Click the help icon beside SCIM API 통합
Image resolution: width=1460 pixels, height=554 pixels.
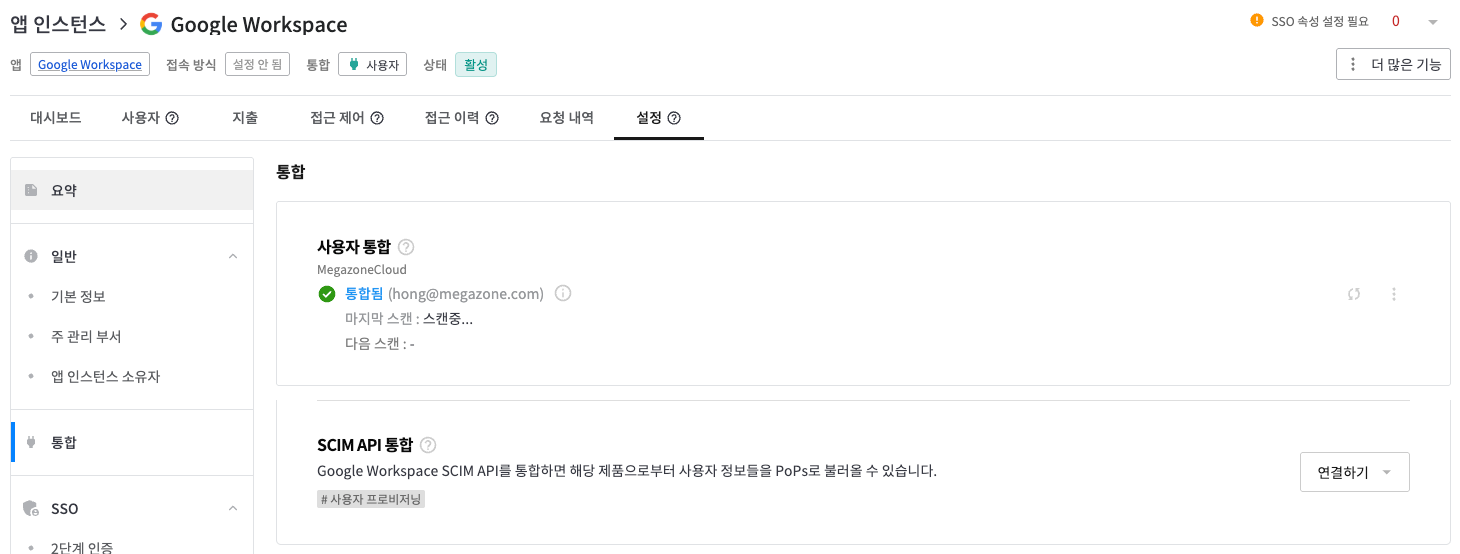point(428,445)
